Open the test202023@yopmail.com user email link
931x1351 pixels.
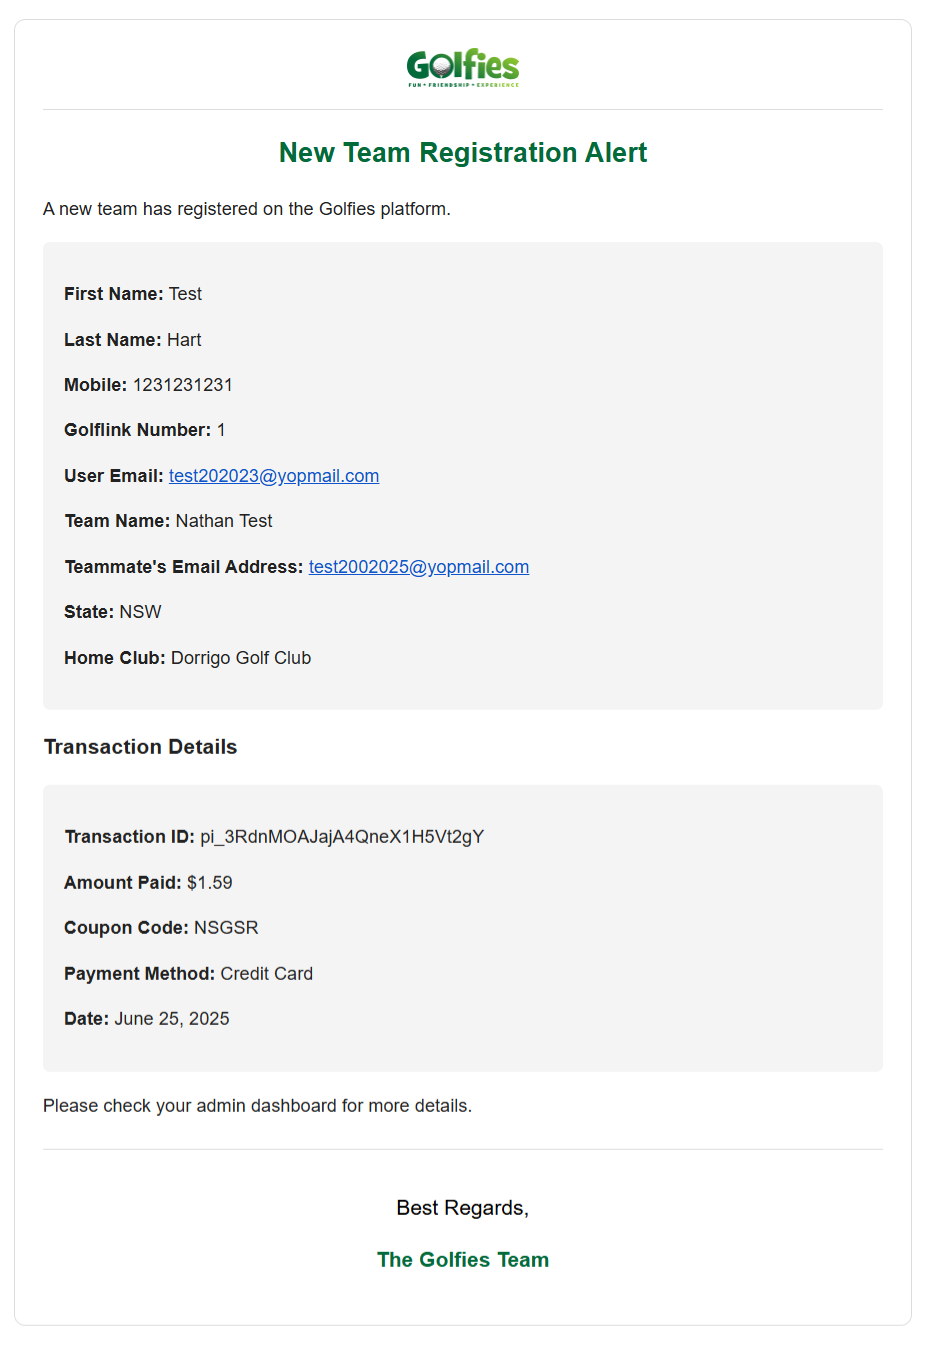pos(273,476)
